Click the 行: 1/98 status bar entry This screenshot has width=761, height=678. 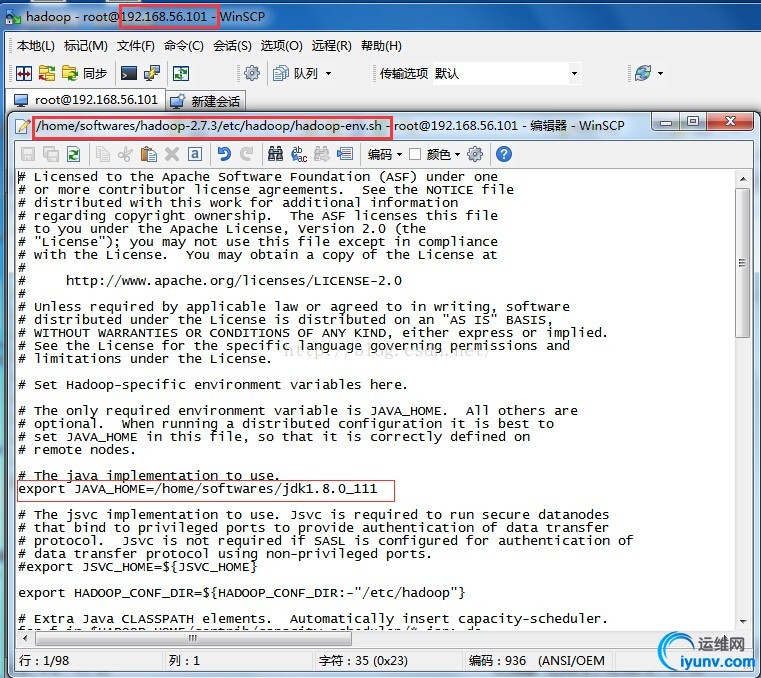pyautogui.click(x=44, y=661)
